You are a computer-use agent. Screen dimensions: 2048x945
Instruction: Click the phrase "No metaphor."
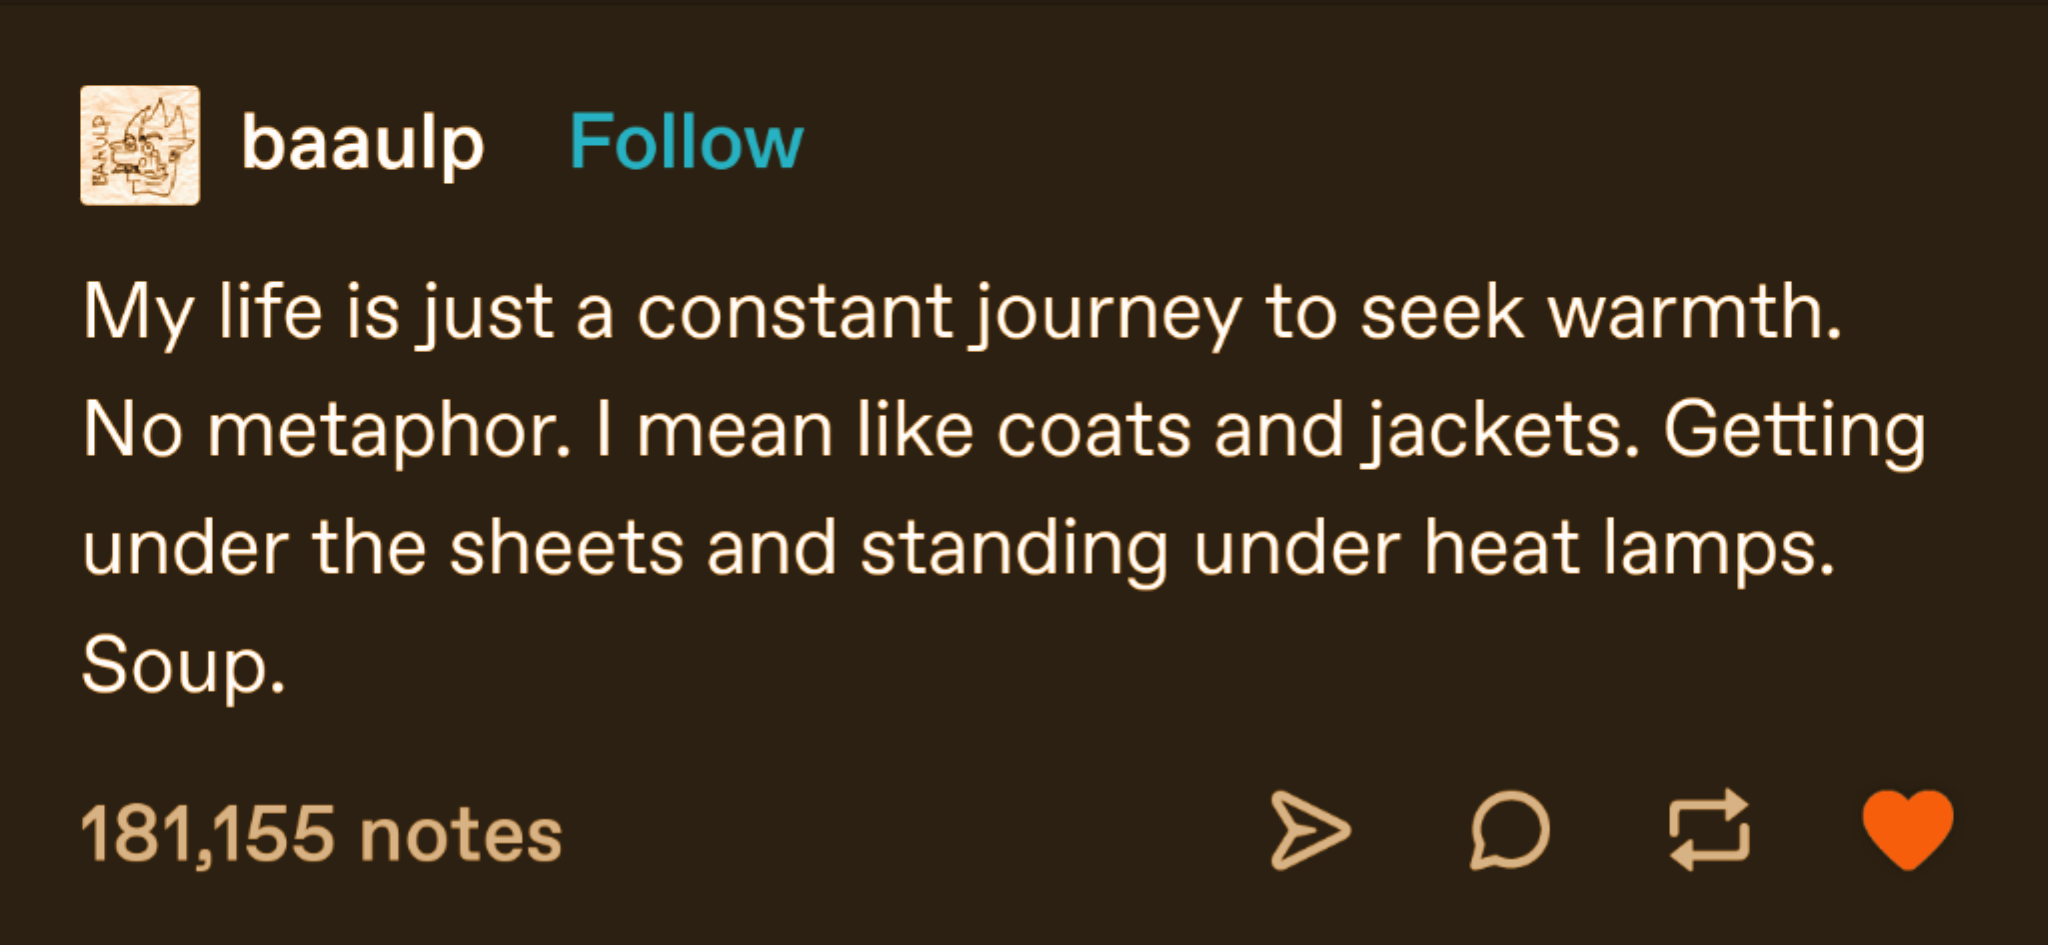[327, 431]
